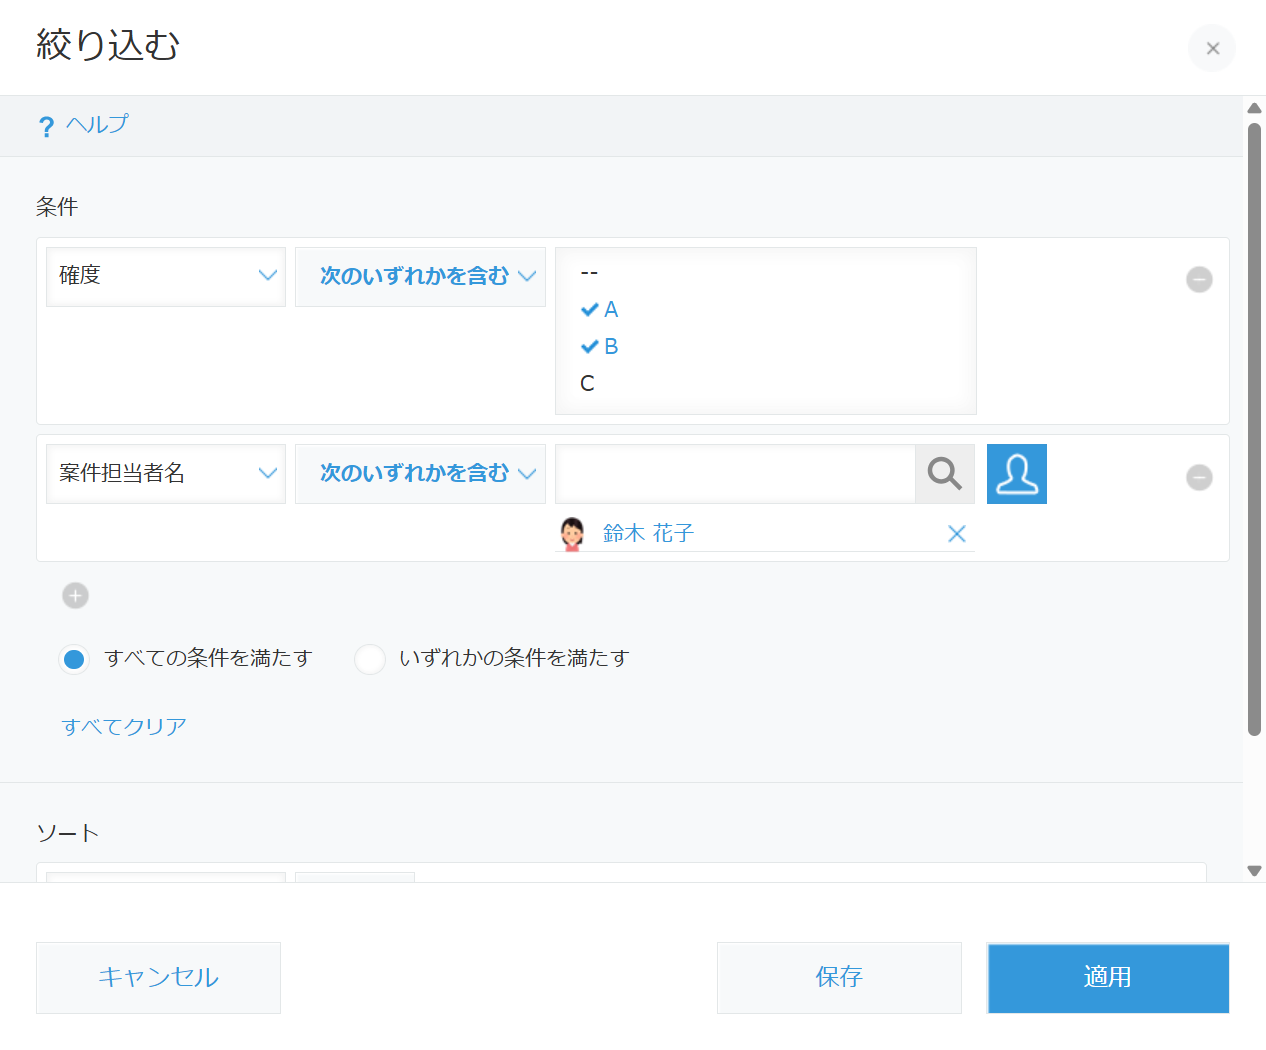
Task: Click the vertical scrollbar thumb
Action: coord(1254,428)
